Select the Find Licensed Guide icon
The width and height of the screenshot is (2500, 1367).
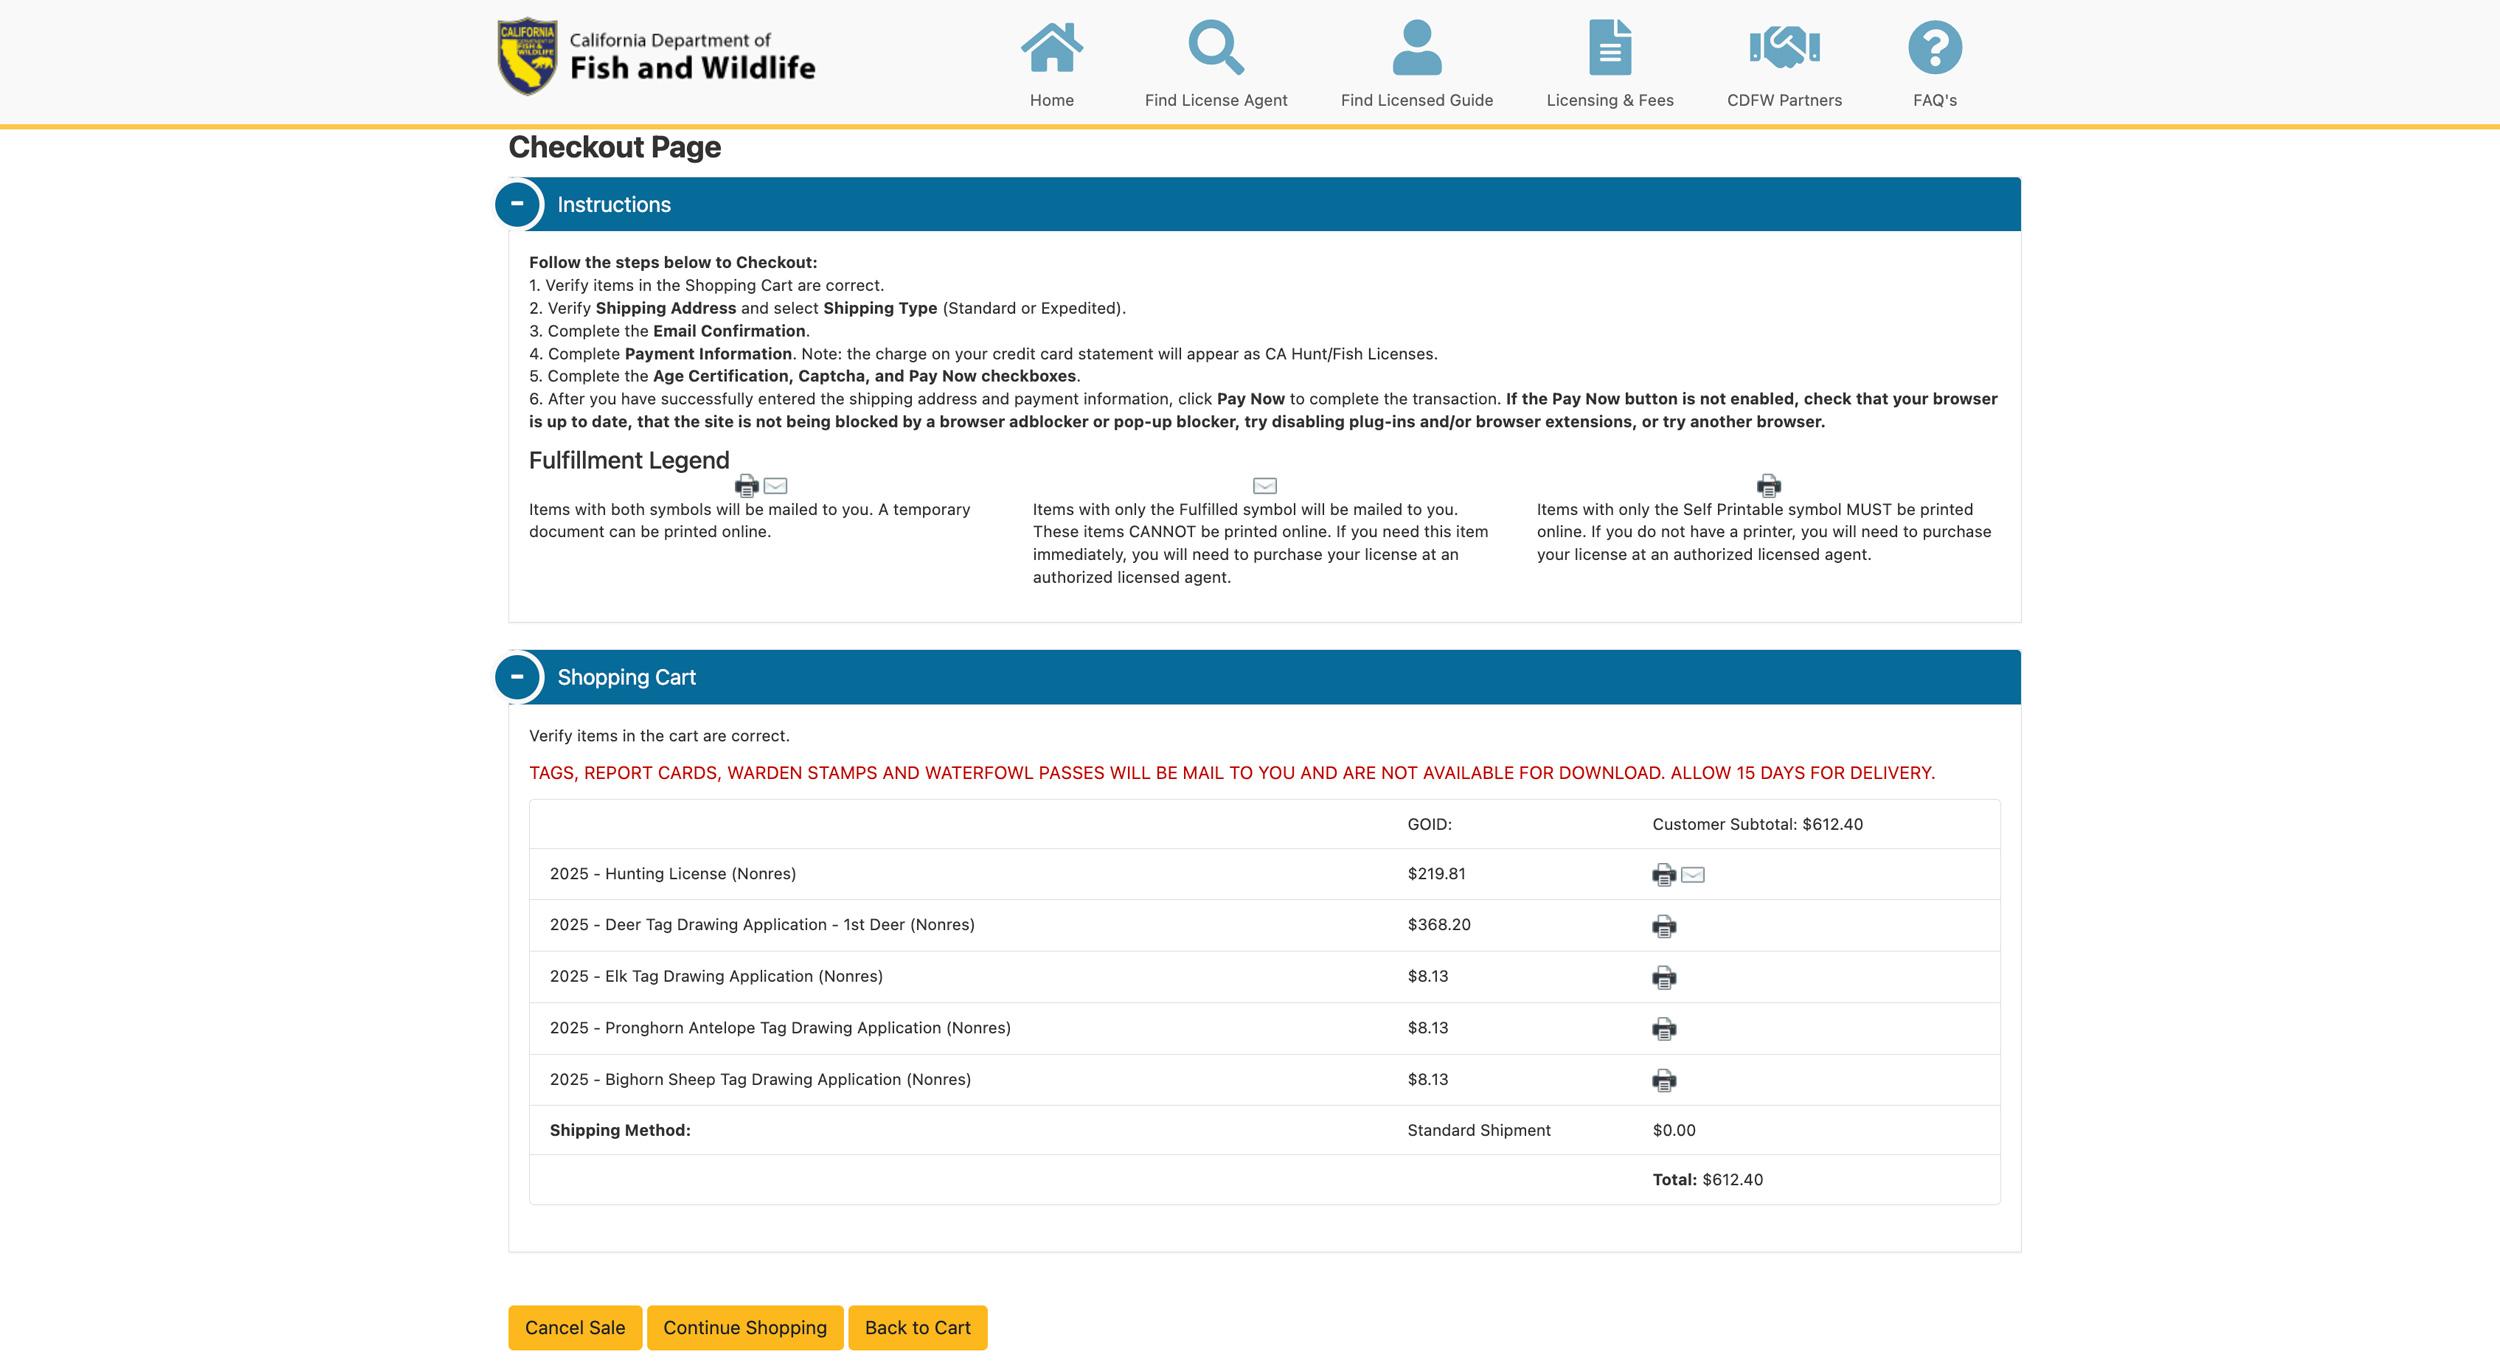[x=1415, y=45]
